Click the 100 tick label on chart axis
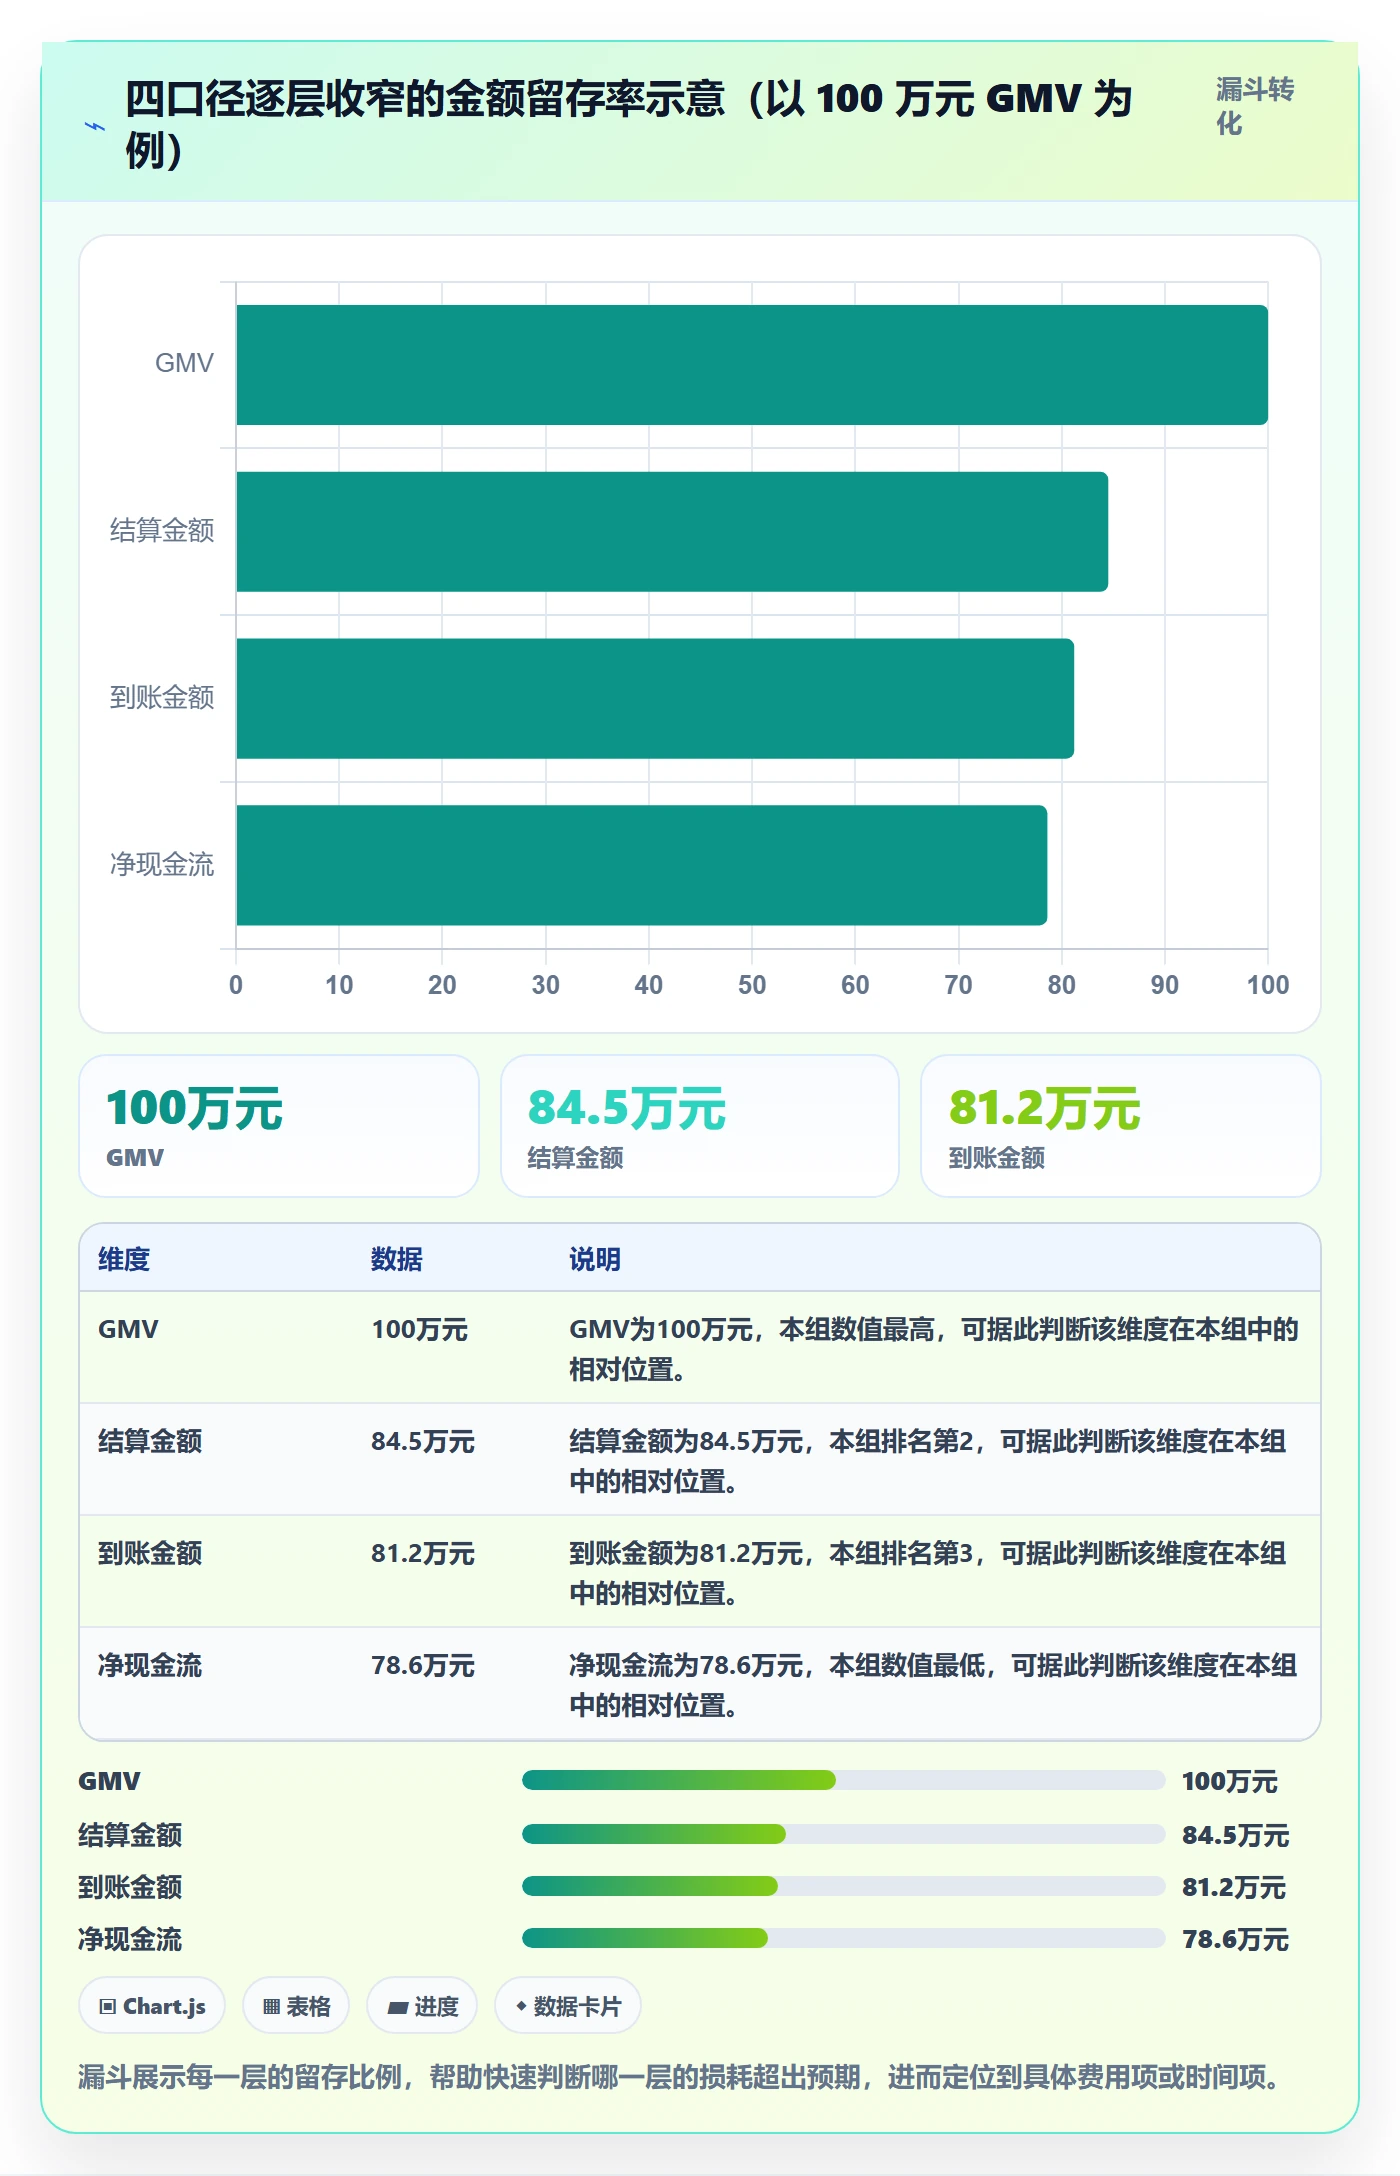The width and height of the screenshot is (1400, 2176). (x=1267, y=985)
